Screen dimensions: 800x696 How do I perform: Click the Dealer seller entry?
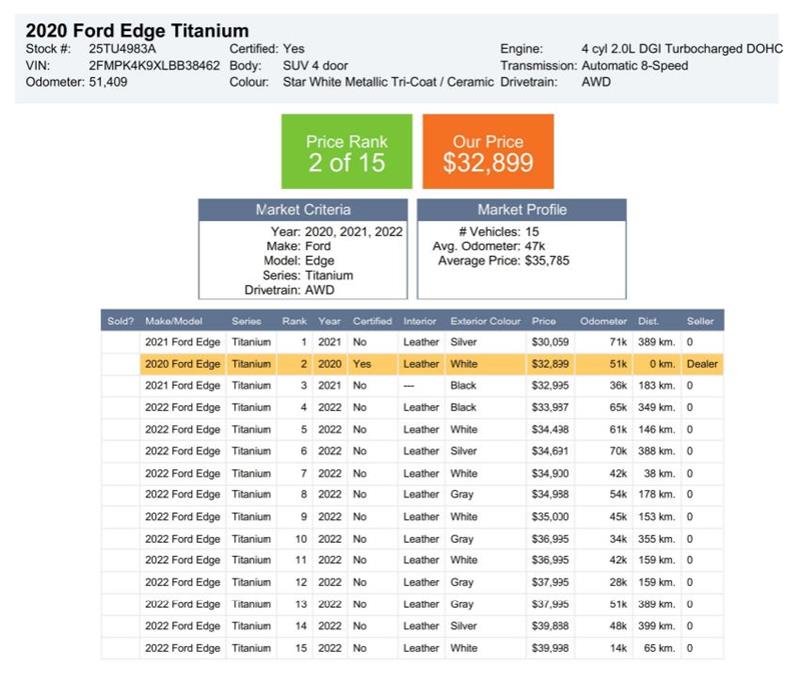pos(701,364)
